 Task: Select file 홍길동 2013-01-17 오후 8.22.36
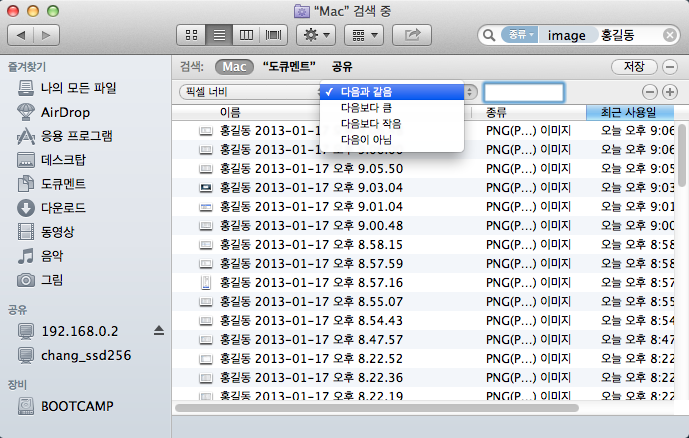click(x=311, y=378)
